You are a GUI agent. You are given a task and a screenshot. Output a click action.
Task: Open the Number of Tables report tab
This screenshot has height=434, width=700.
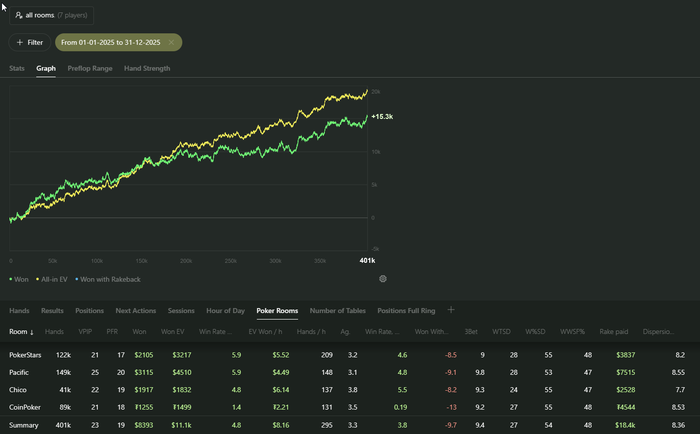pyautogui.click(x=338, y=310)
